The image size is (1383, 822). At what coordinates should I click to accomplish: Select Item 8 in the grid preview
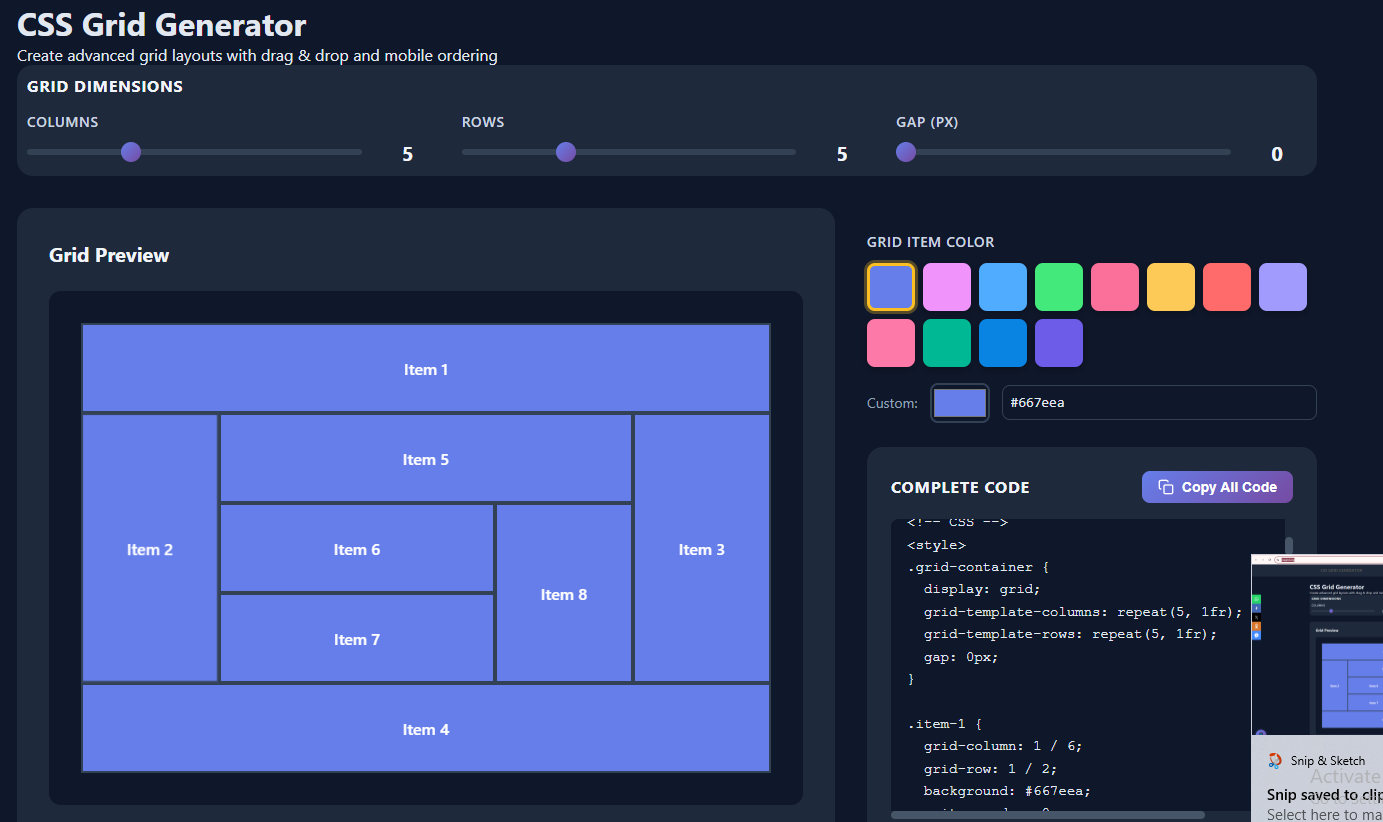click(x=563, y=594)
